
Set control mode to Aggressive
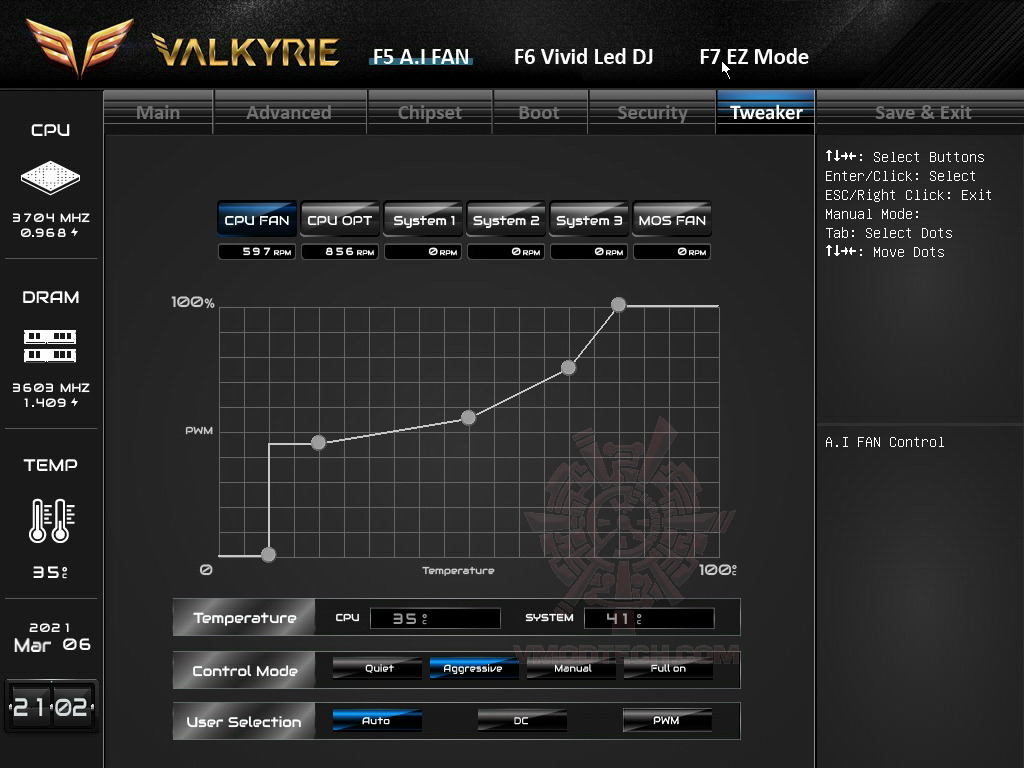coord(474,668)
